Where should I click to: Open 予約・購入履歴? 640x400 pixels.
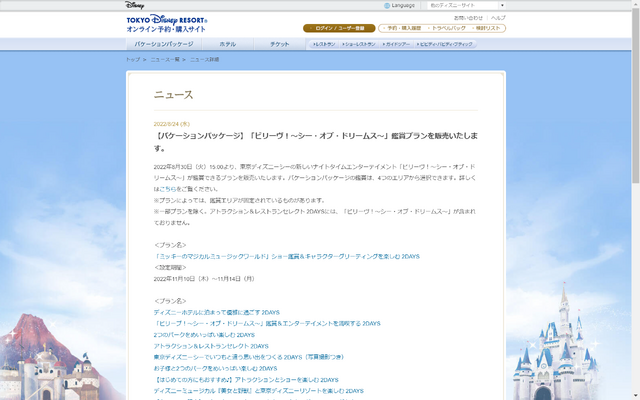402,28
